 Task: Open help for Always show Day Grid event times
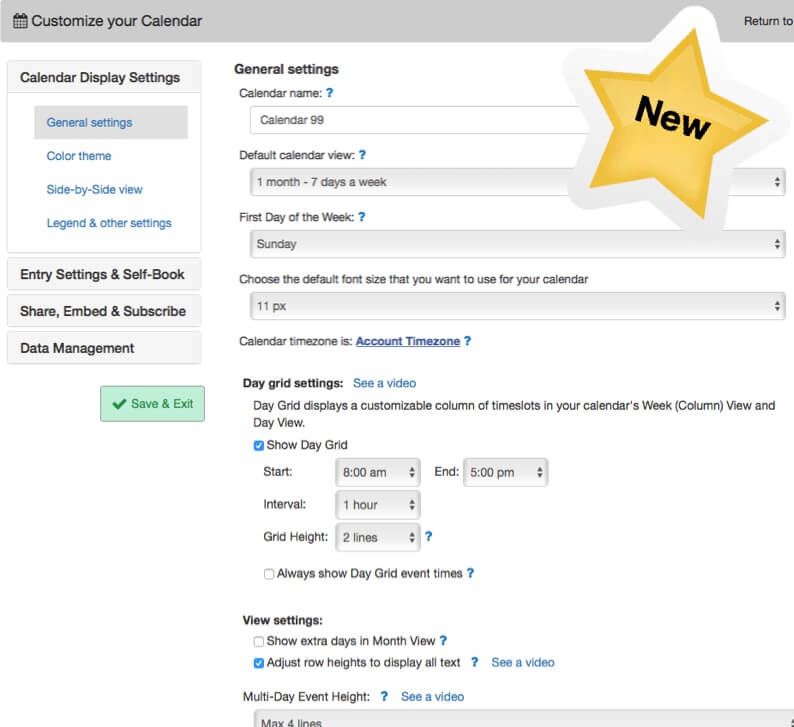coord(470,573)
